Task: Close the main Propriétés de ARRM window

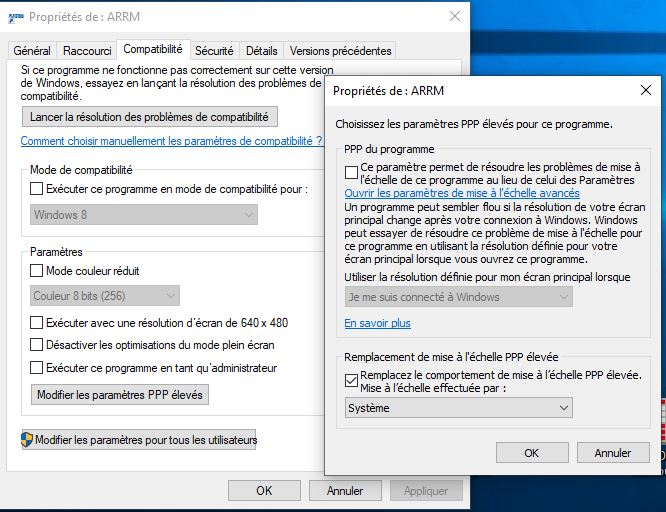Action: click(455, 17)
